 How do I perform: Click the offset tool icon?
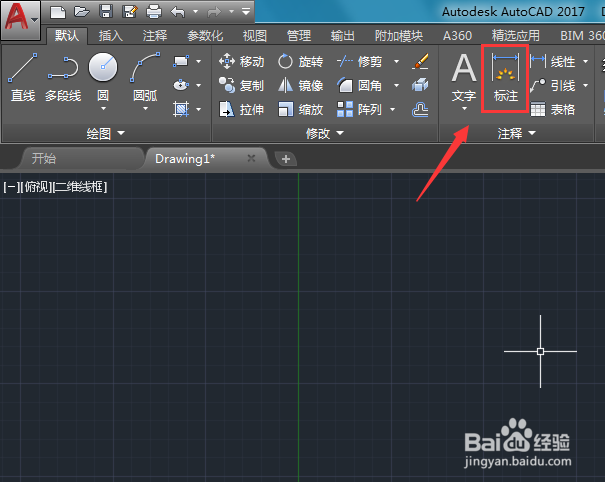pos(420,110)
